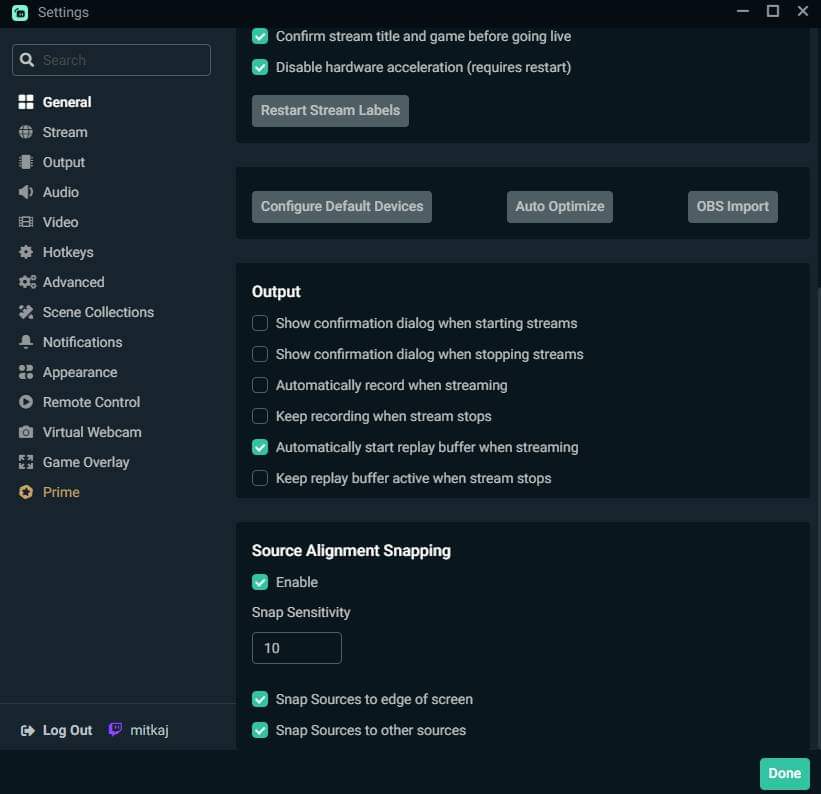Click the Prime star icon

coord(26,492)
